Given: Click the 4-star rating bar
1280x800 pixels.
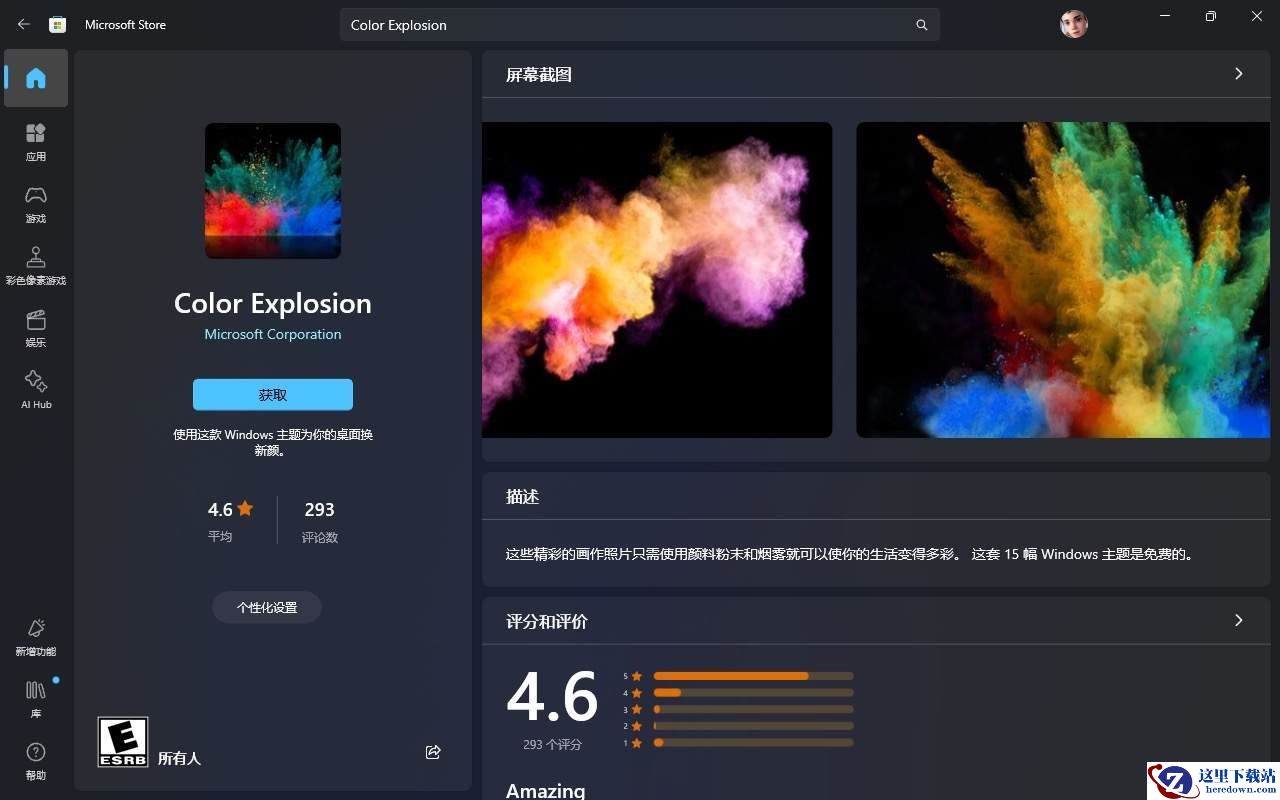Looking at the screenshot, I should [x=753, y=693].
